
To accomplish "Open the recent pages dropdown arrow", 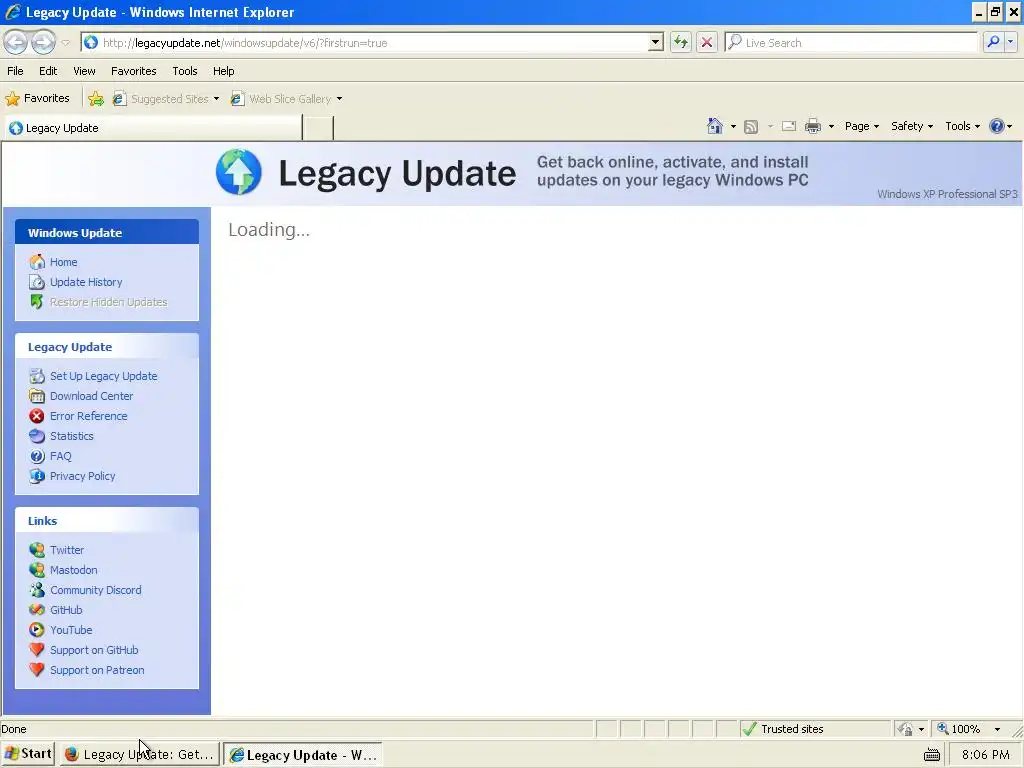I will [65, 43].
